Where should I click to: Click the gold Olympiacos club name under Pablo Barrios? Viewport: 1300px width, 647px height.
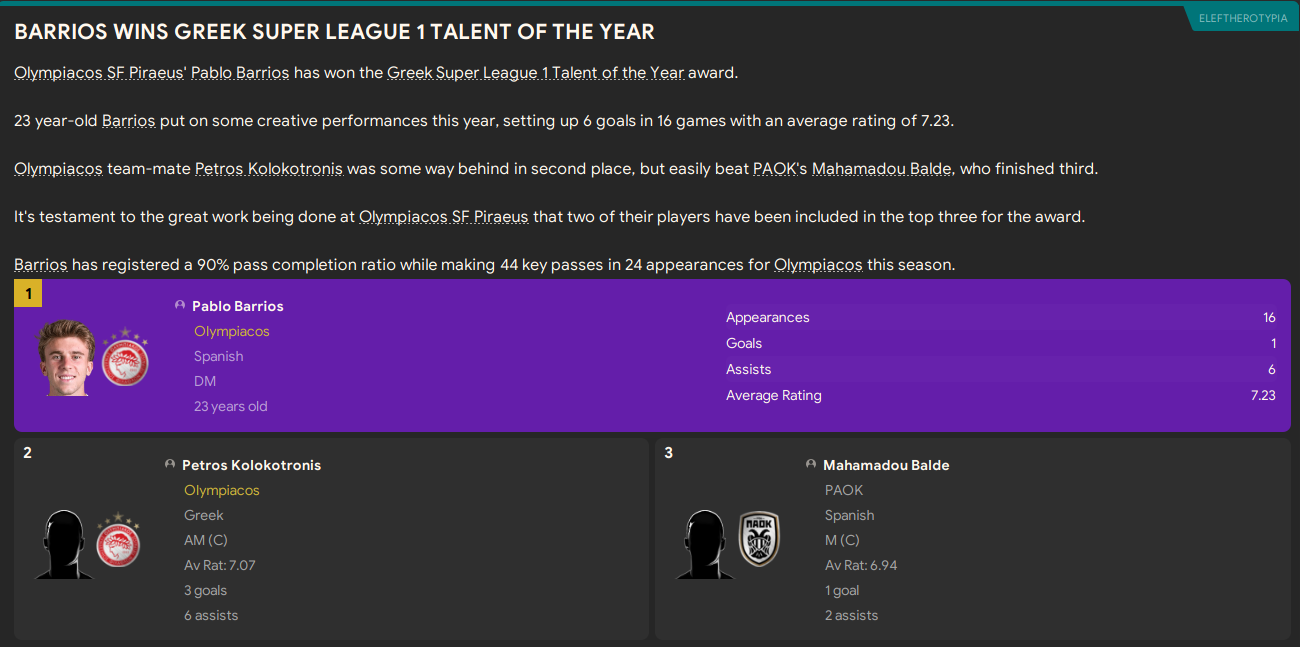232,331
